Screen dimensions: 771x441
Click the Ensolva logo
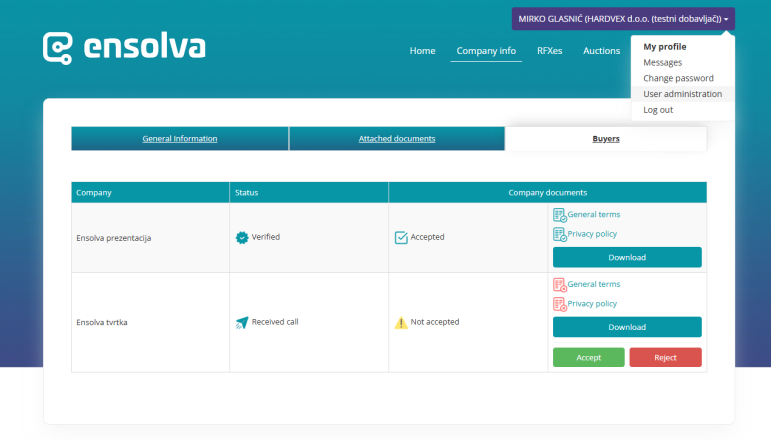124,48
